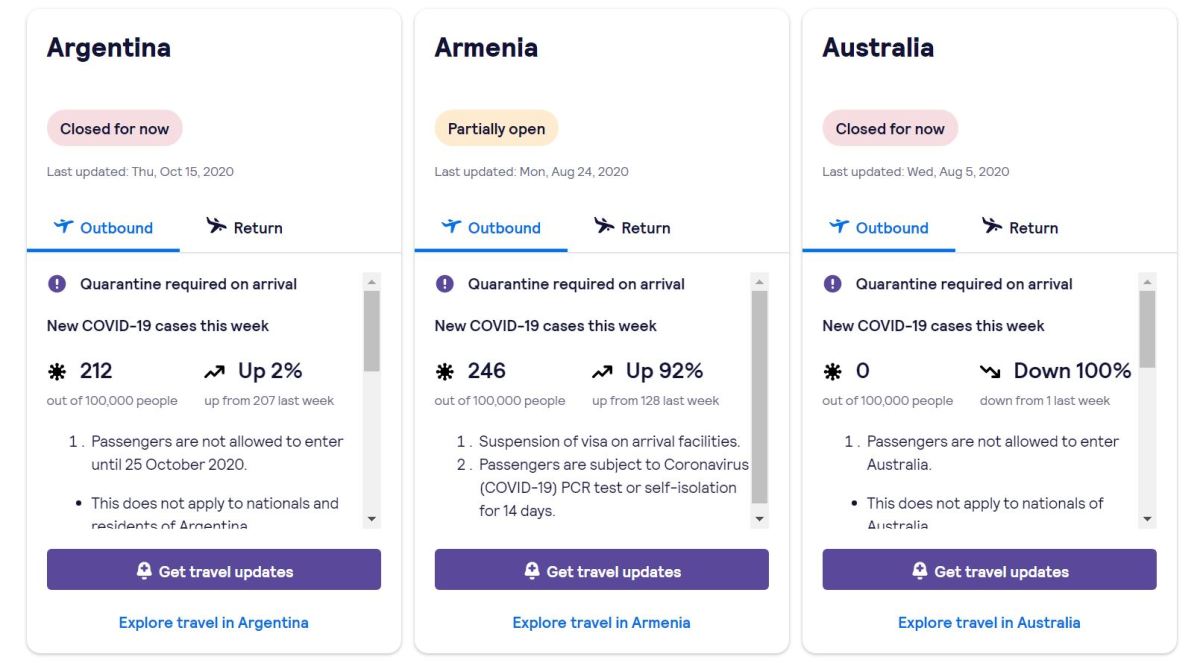
Task: Select the Outbound tab for Australia
Action: point(879,227)
